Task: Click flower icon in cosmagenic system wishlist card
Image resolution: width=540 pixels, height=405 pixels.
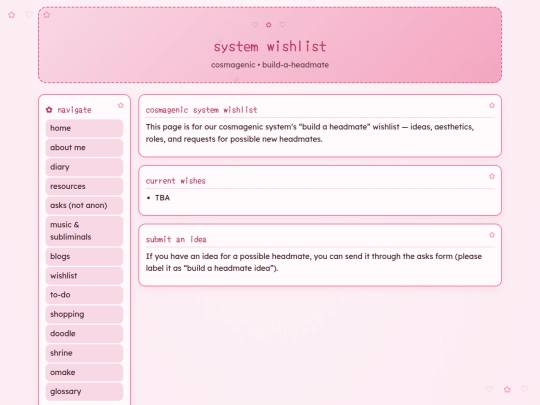Action: [492, 105]
